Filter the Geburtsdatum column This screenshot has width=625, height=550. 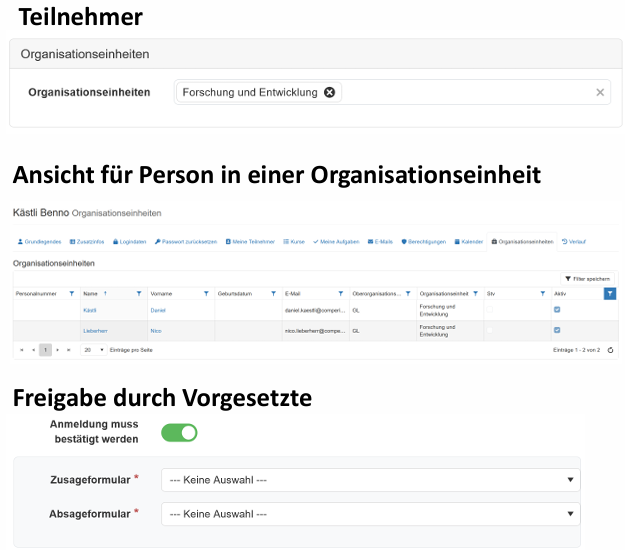[x=273, y=294]
